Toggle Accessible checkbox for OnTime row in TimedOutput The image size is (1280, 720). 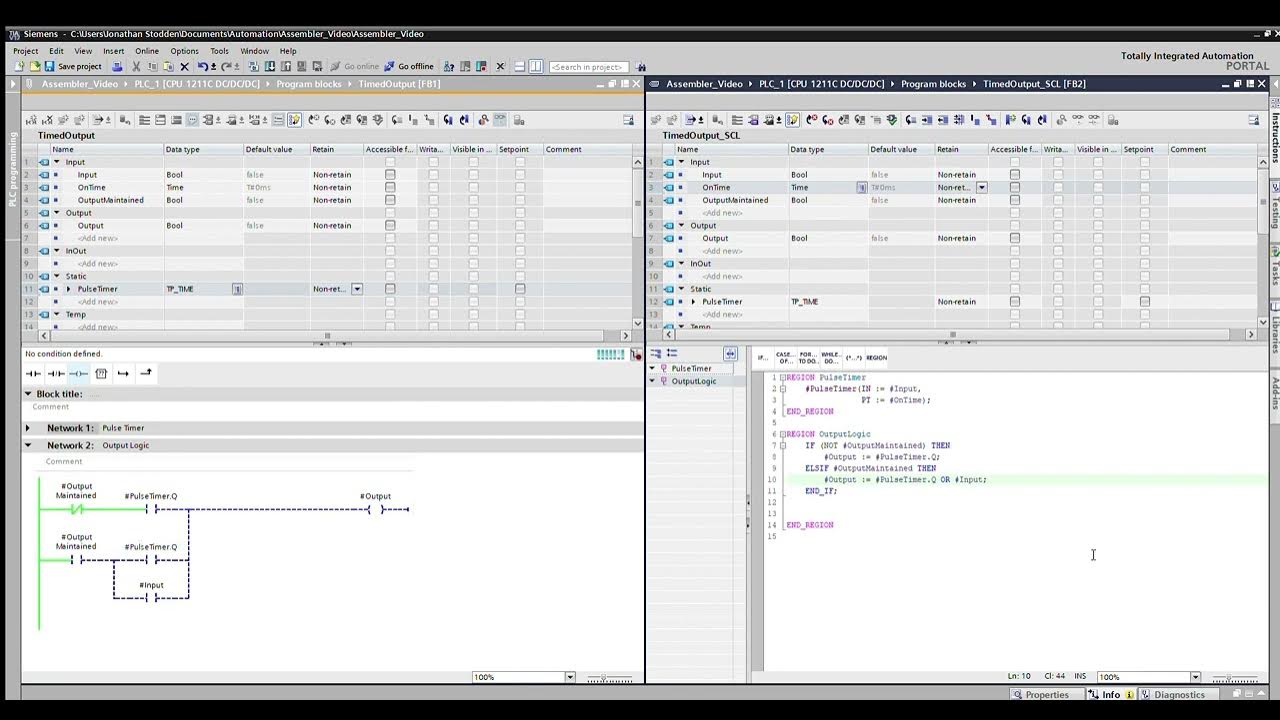(x=390, y=187)
